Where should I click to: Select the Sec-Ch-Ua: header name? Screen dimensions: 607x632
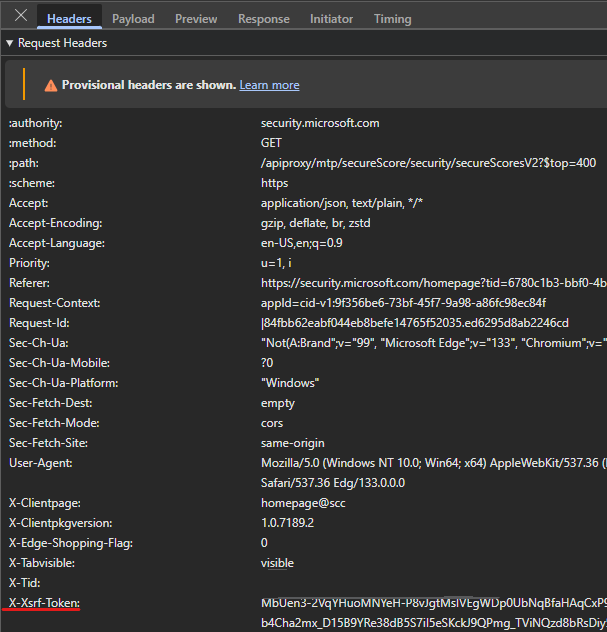point(39,343)
